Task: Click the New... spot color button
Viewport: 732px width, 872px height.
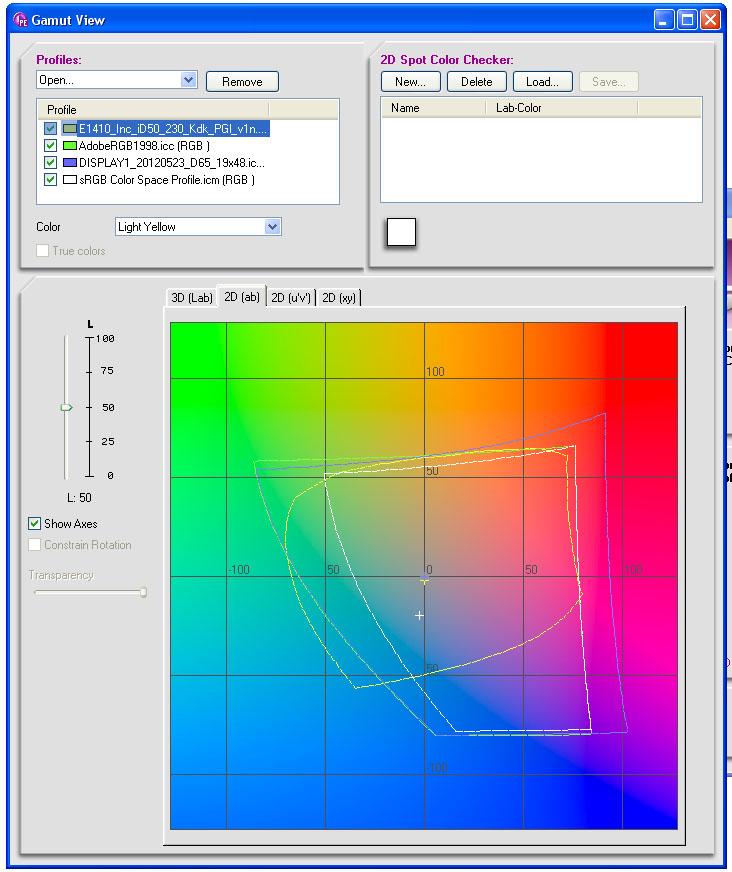Action: 410,82
